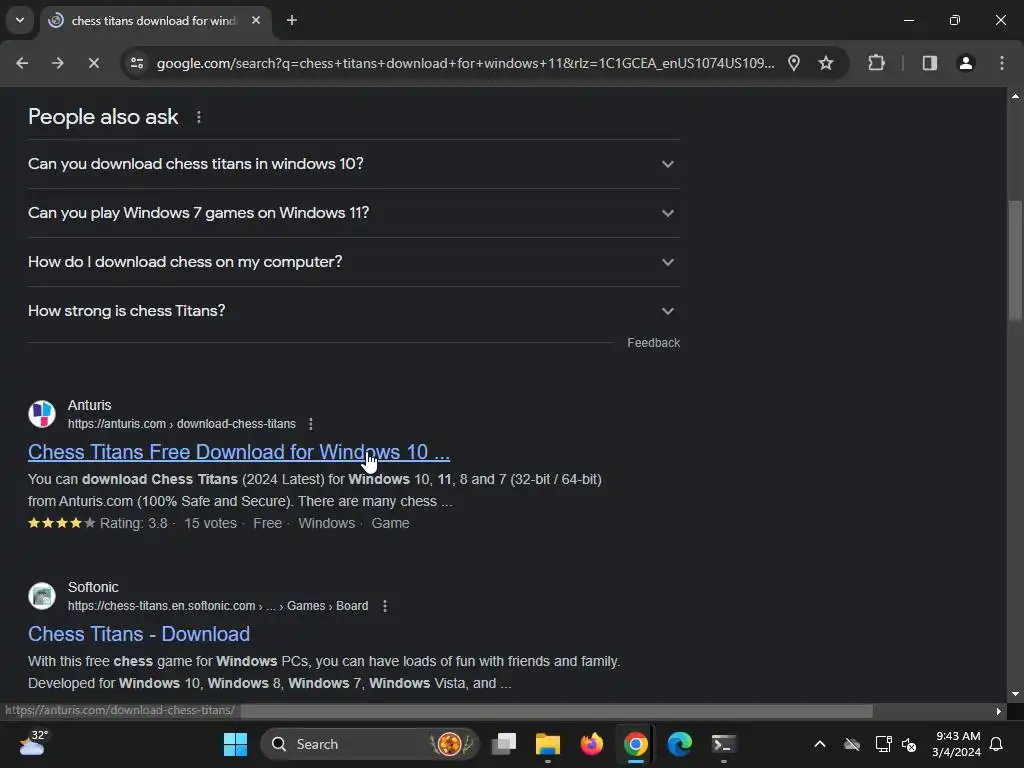1024x768 pixels.
Task: Open File Explorer from taskbar
Action: coord(548,744)
